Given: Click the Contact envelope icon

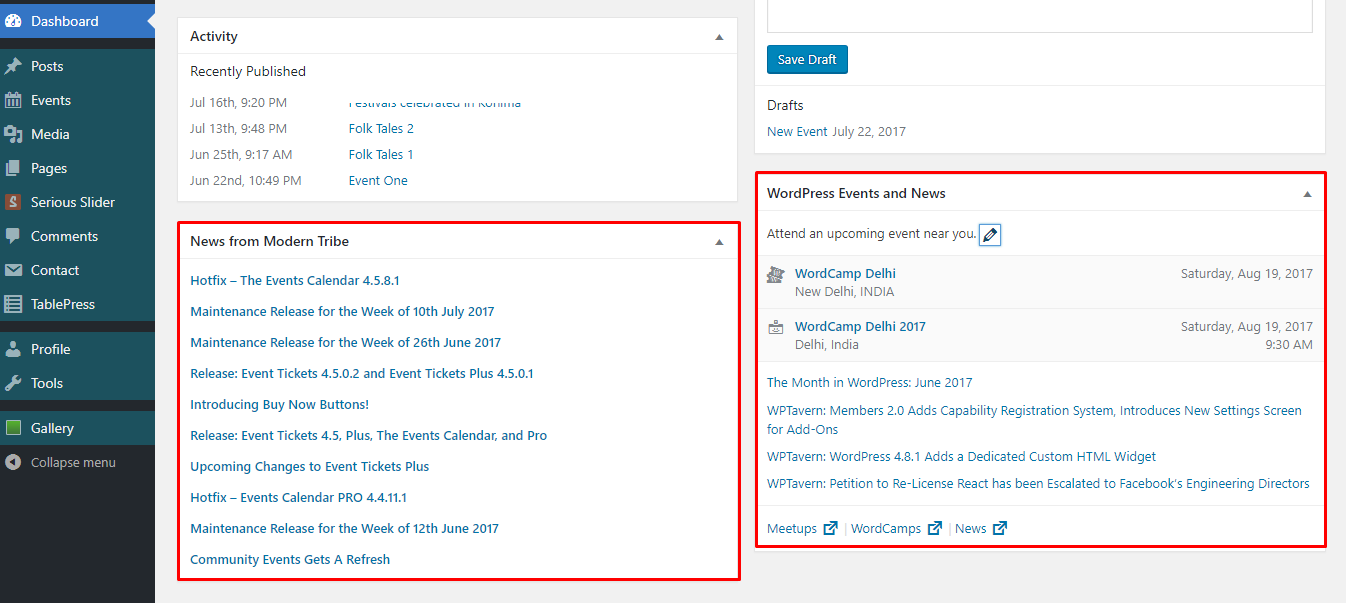Looking at the screenshot, I should coord(13,270).
